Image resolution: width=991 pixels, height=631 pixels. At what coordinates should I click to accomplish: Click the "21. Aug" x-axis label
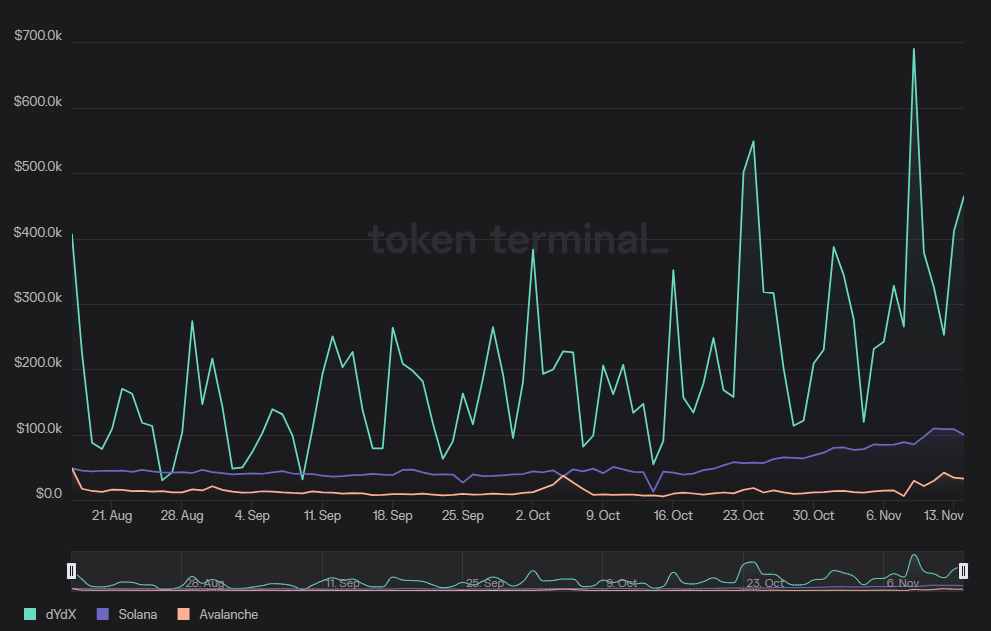(111, 516)
